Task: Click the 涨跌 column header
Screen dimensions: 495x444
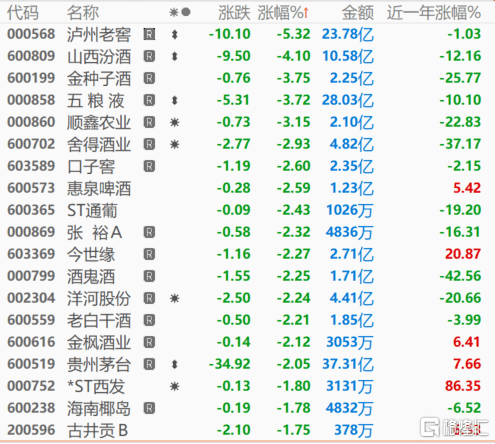Action: tap(234, 13)
